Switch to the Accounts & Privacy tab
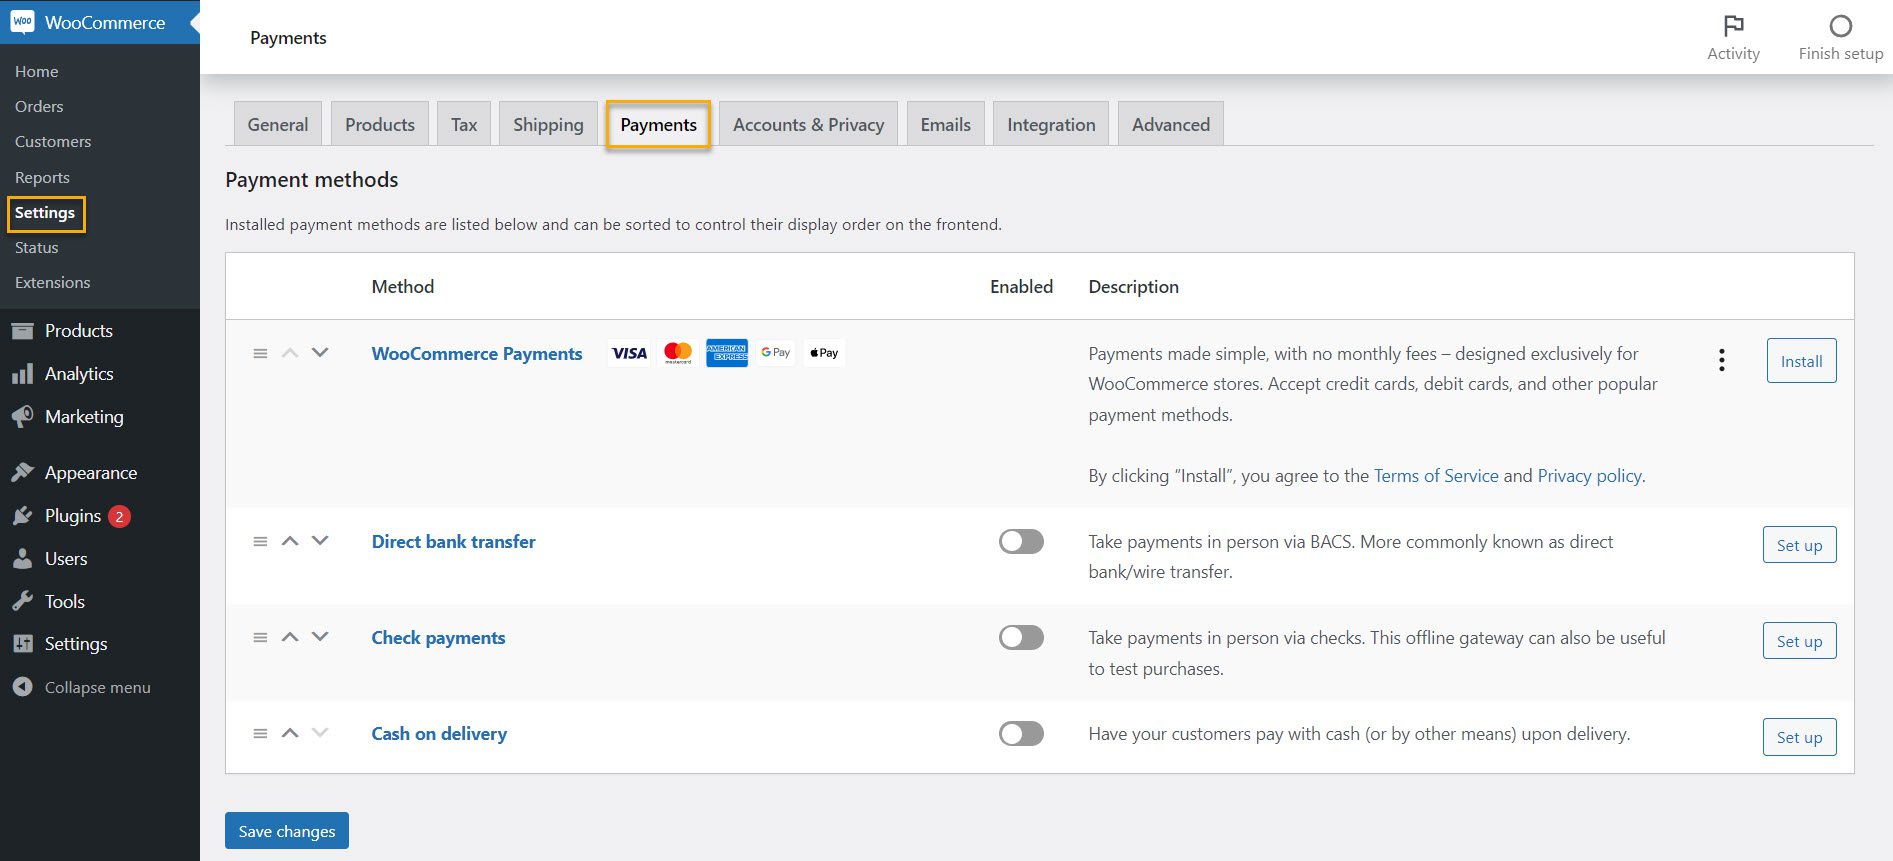 point(808,124)
